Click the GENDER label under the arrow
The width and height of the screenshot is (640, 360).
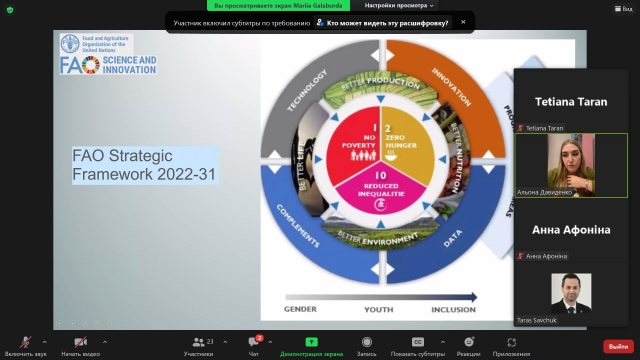300,309
